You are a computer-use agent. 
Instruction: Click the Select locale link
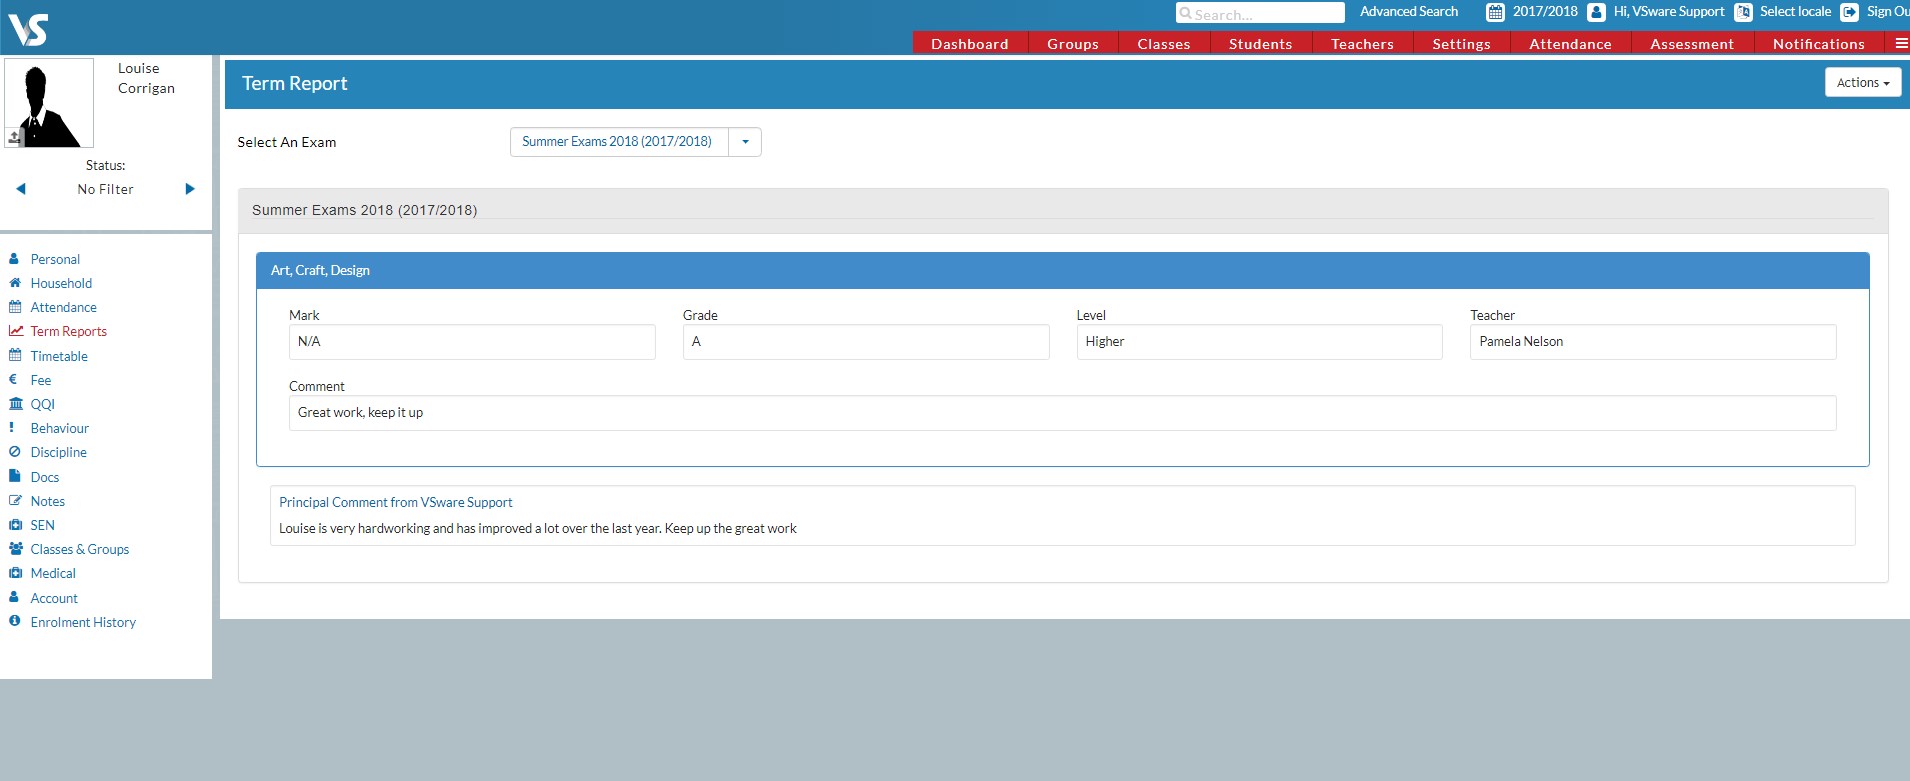1796,12
